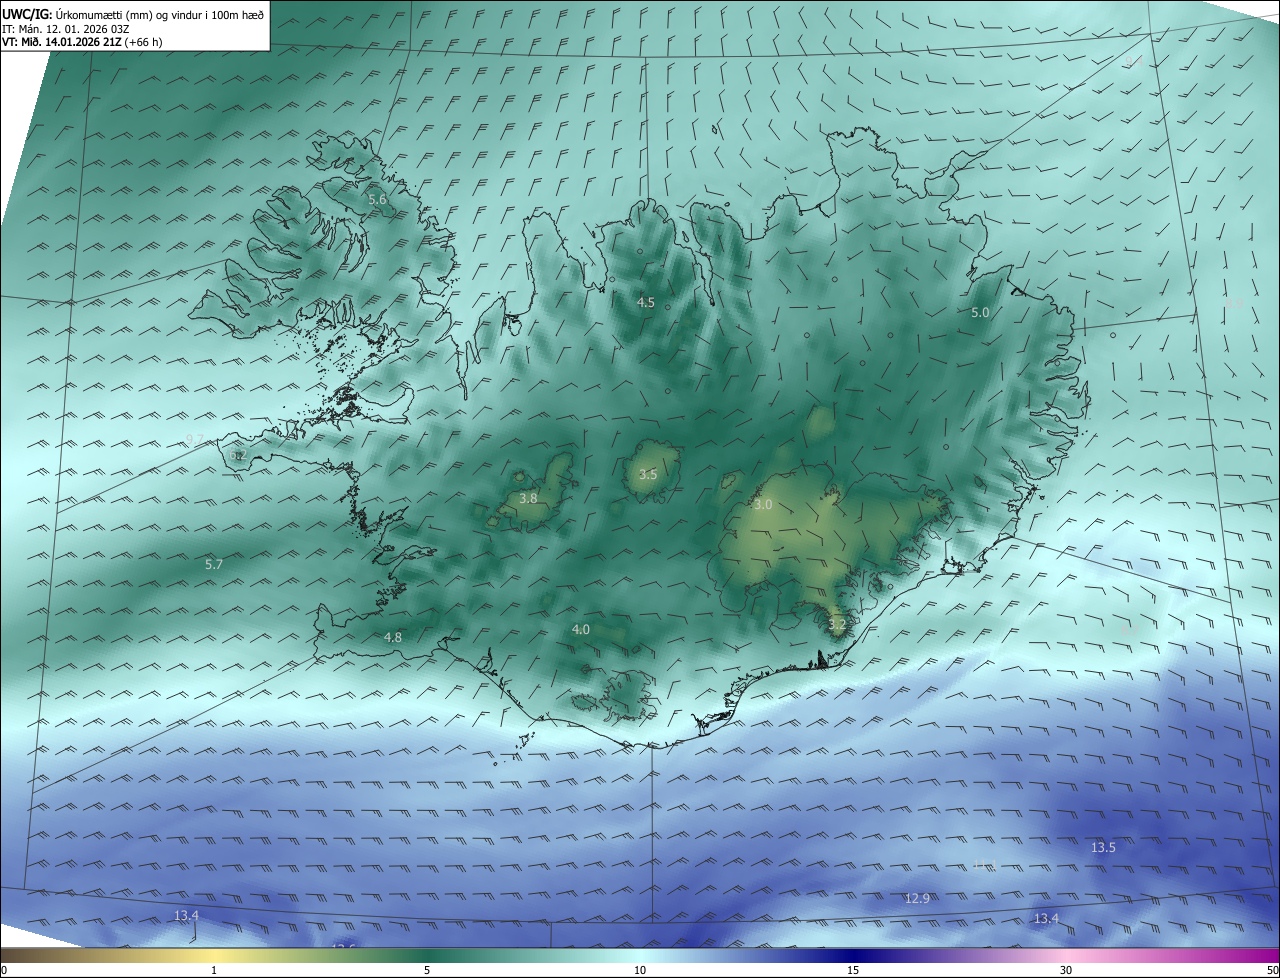Click the 3.8 value on the western glacier
The image size is (1280, 978).
(529, 498)
